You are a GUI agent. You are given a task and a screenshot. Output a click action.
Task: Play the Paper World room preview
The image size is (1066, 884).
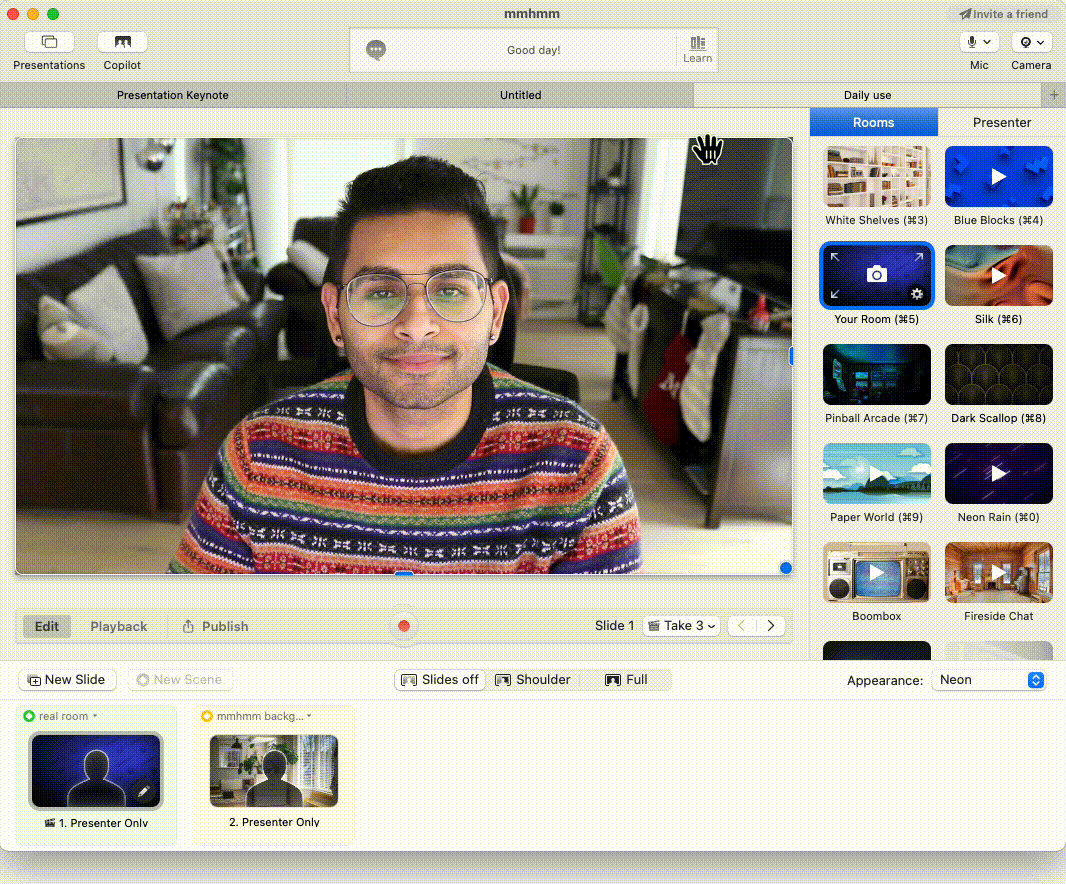876,473
